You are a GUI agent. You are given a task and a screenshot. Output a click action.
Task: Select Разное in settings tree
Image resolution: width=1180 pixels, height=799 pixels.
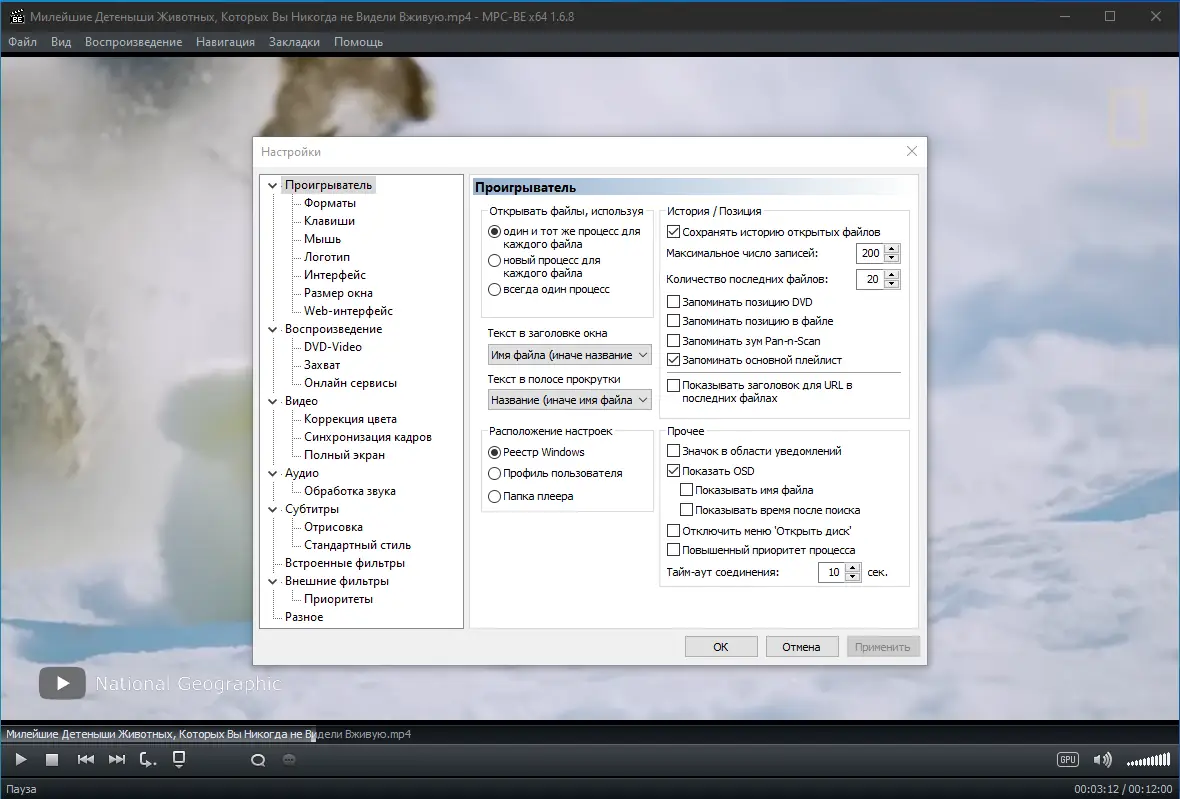pyautogui.click(x=304, y=617)
